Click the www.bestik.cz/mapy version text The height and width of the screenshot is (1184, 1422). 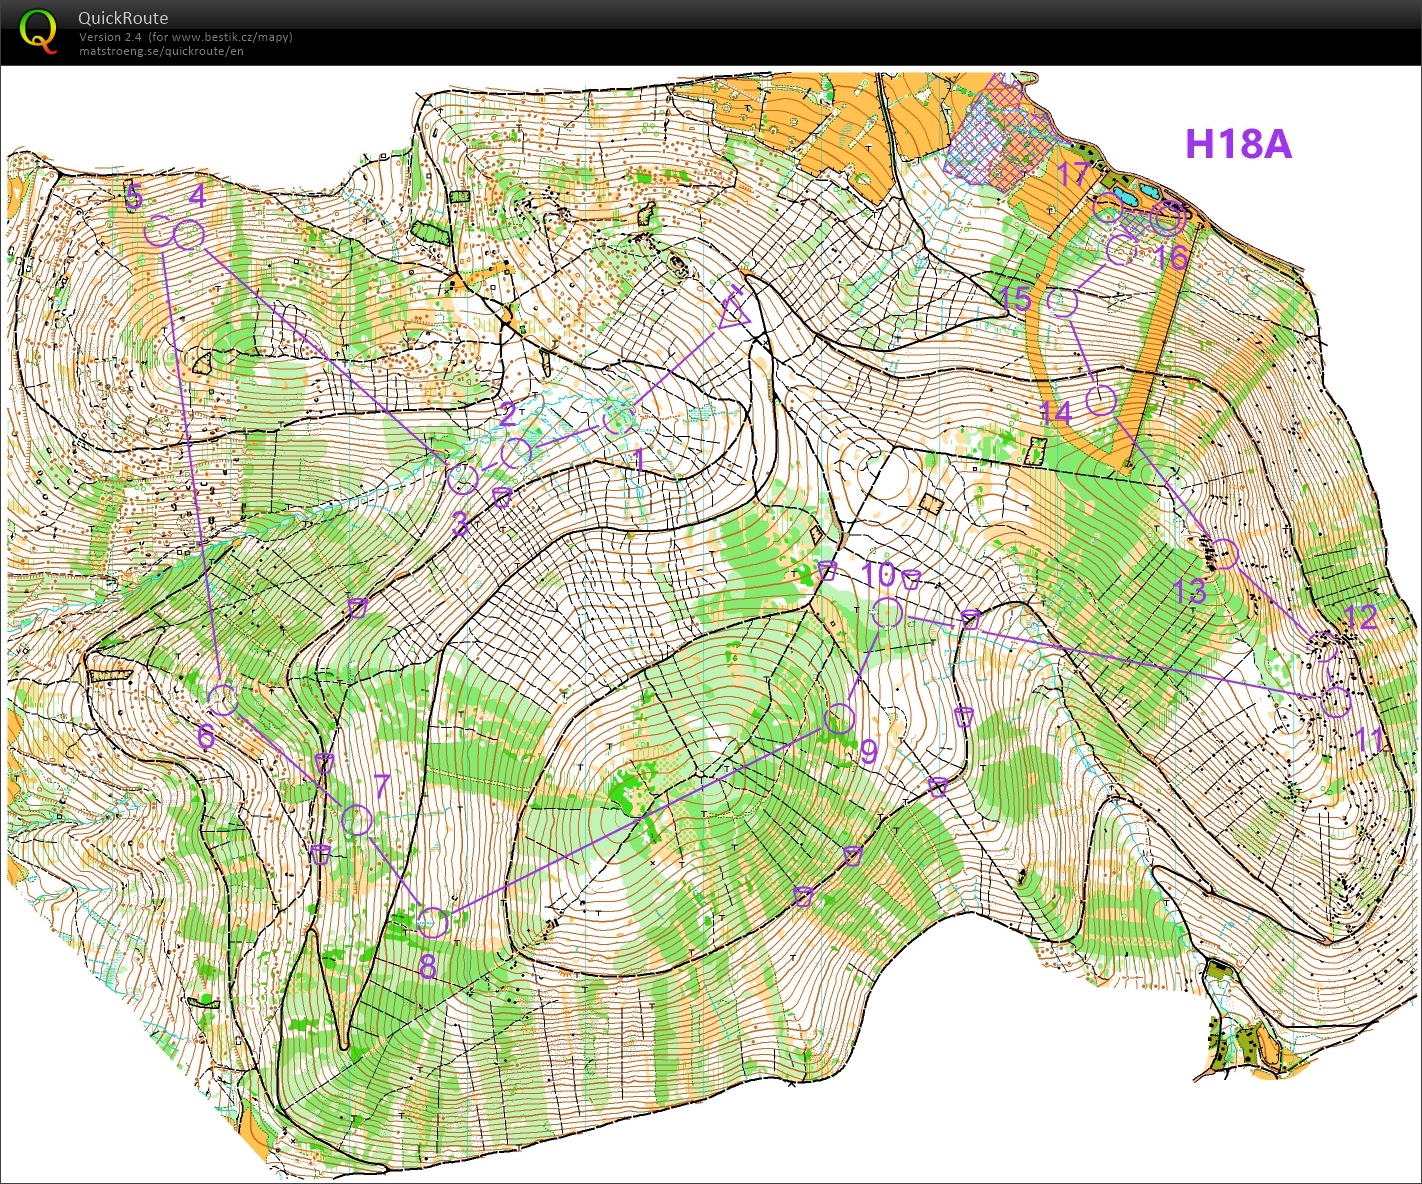pyautogui.click(x=186, y=37)
